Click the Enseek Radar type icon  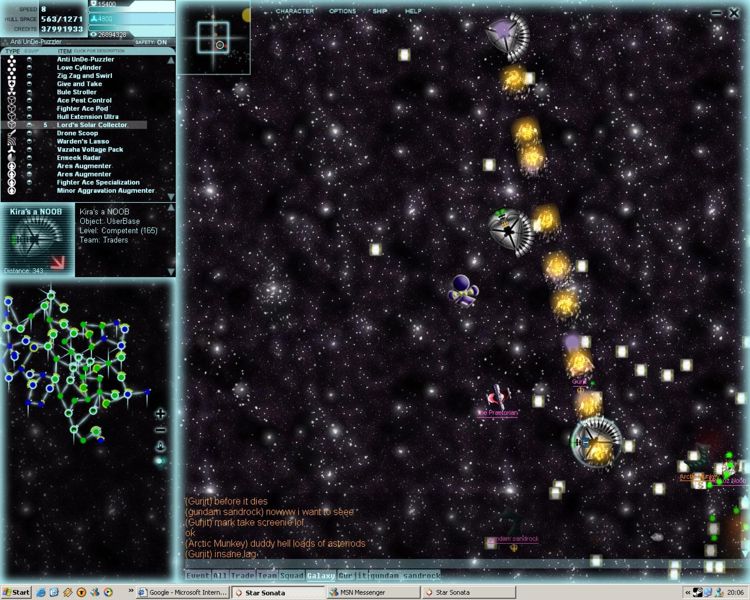click(x=11, y=158)
